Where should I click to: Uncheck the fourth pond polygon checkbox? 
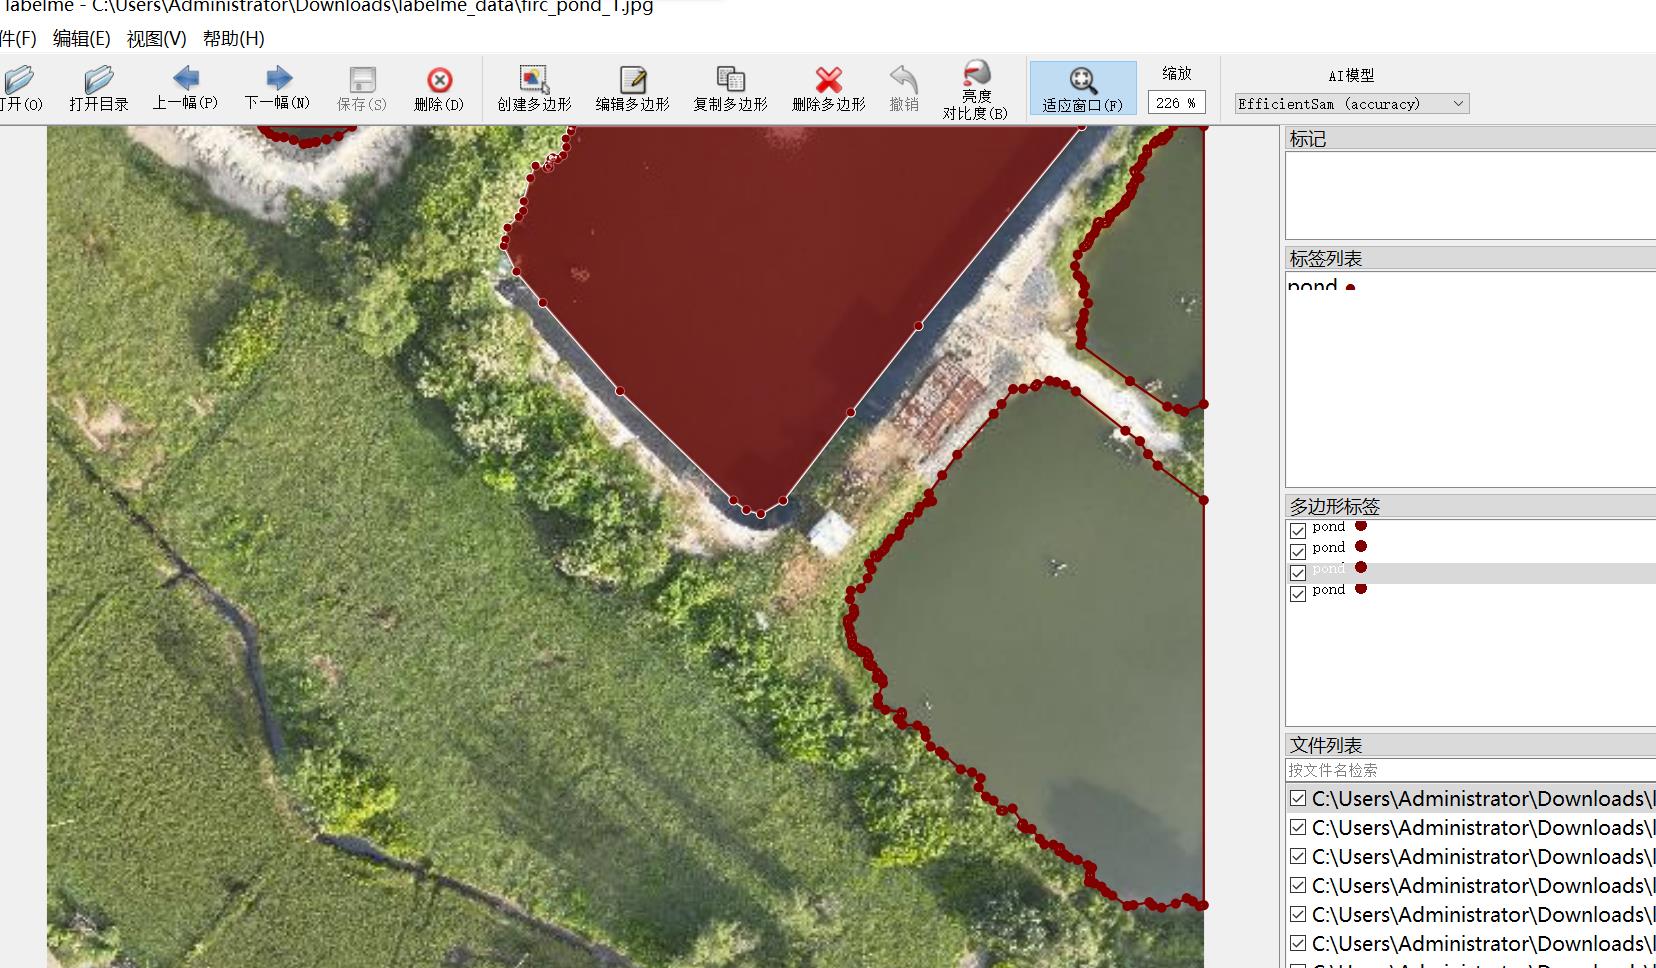1298,594
